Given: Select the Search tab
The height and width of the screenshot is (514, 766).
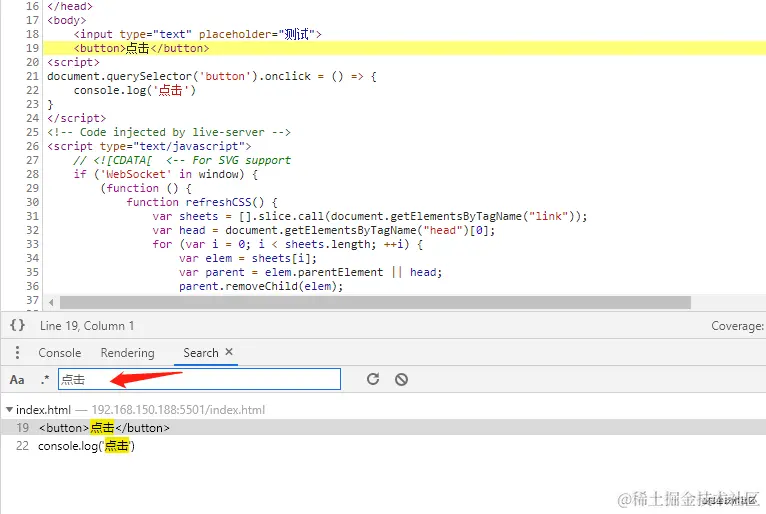Looking at the screenshot, I should [201, 353].
